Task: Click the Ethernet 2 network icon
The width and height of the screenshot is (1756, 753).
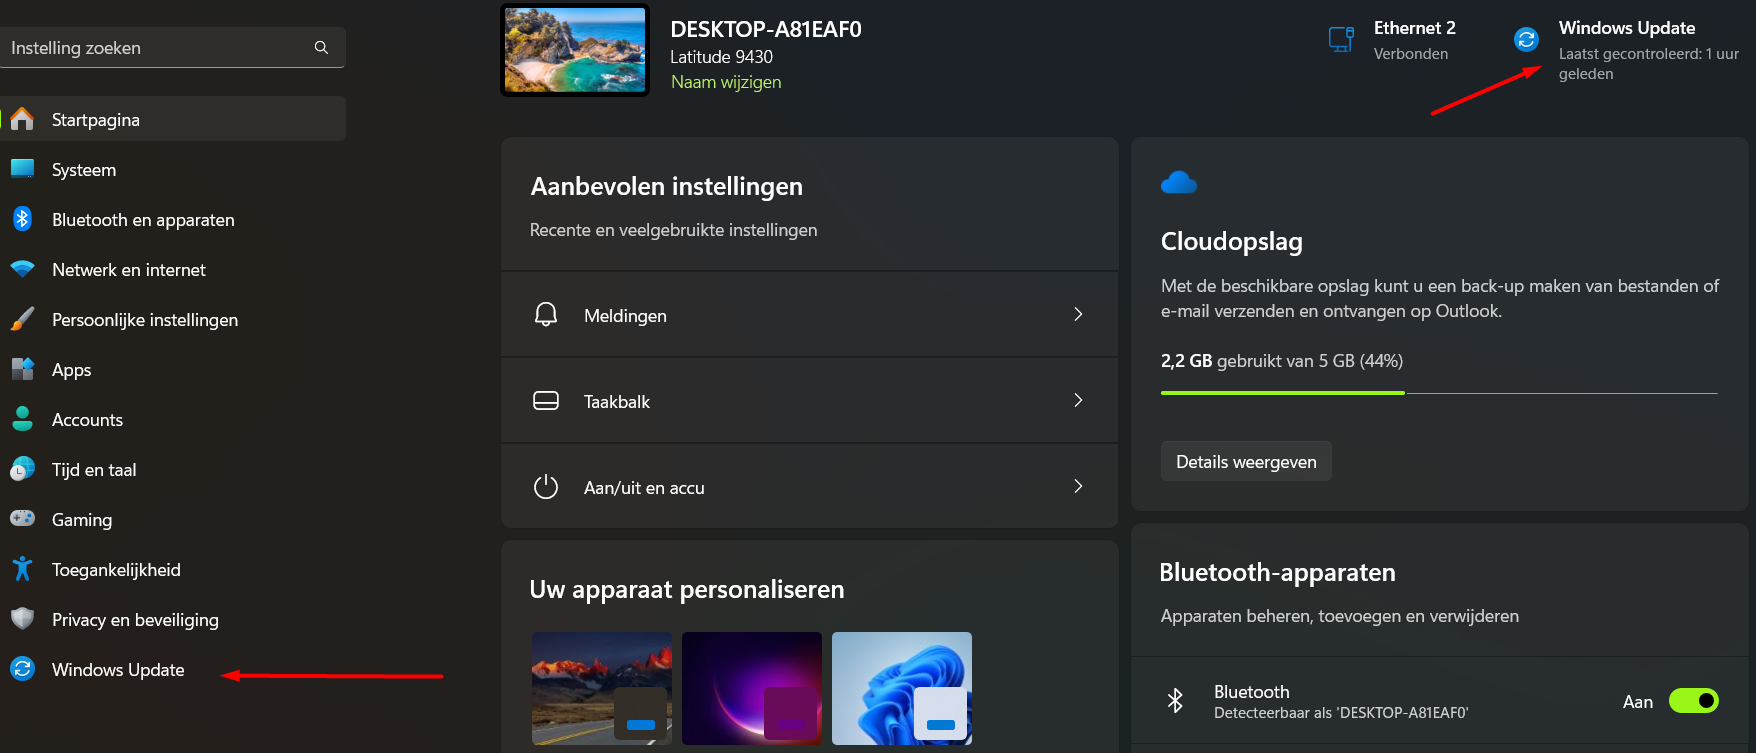Action: 1341,40
